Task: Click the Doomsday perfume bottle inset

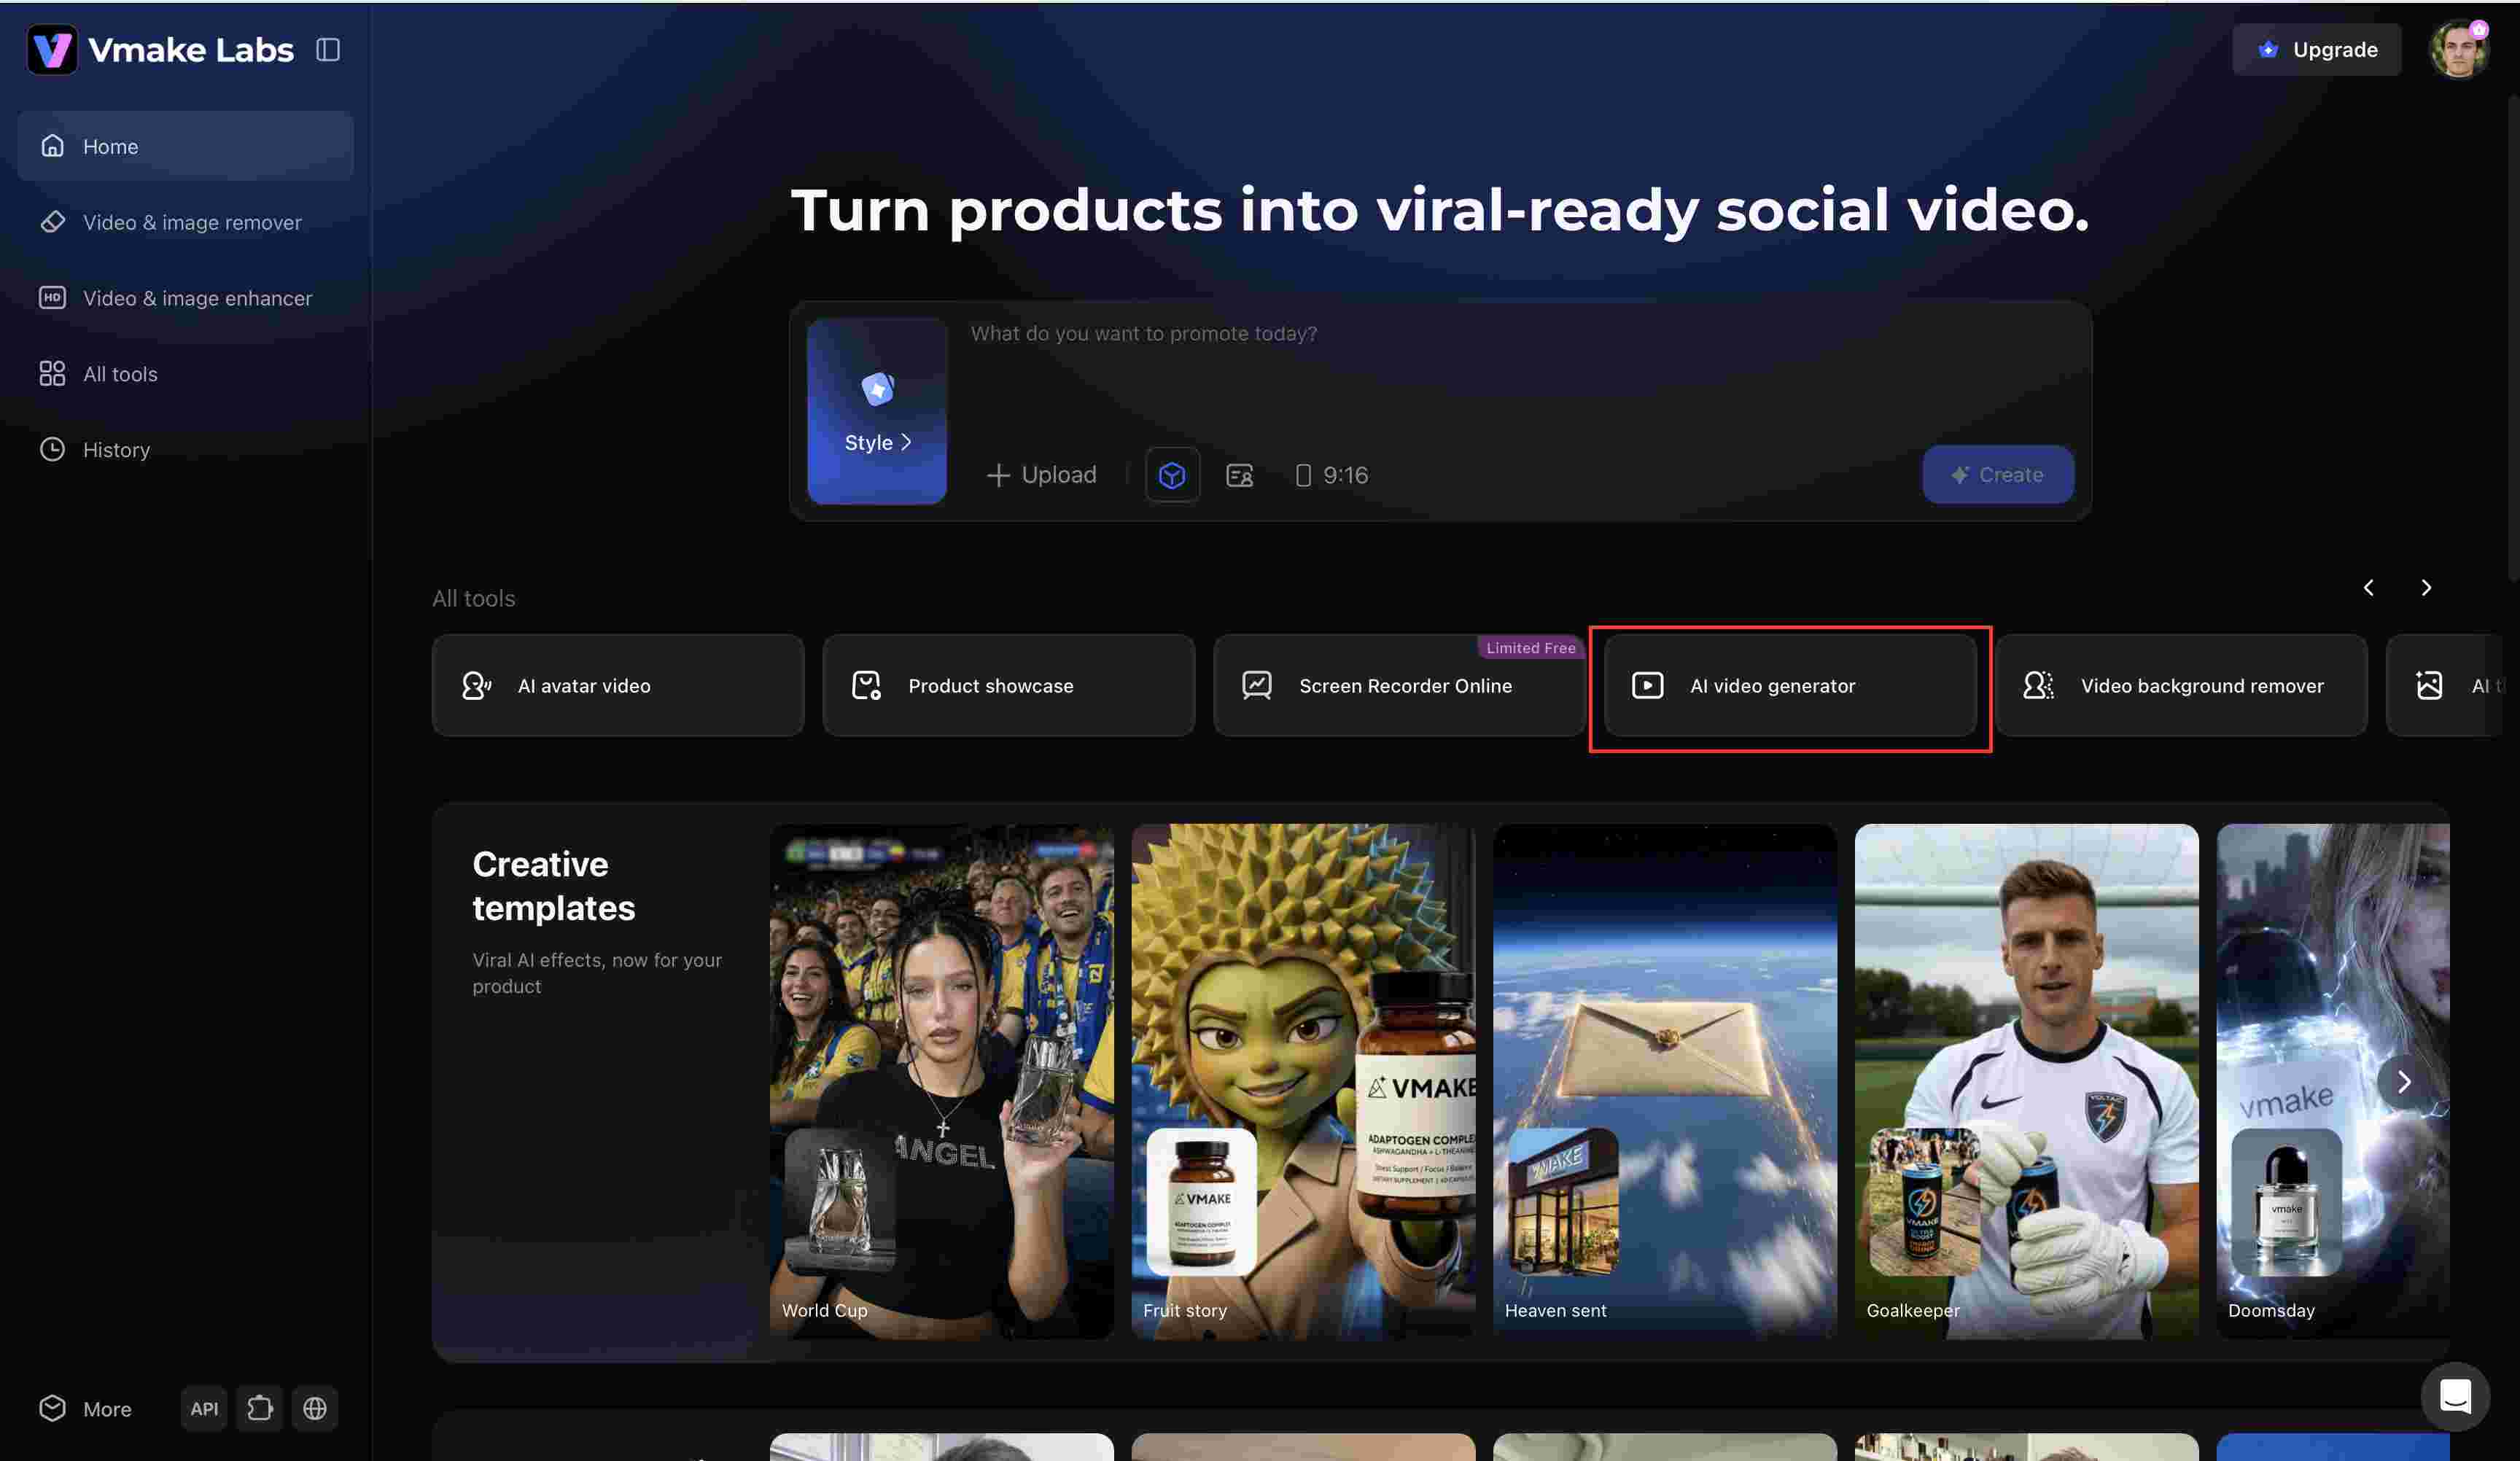Action: pos(2287,1202)
